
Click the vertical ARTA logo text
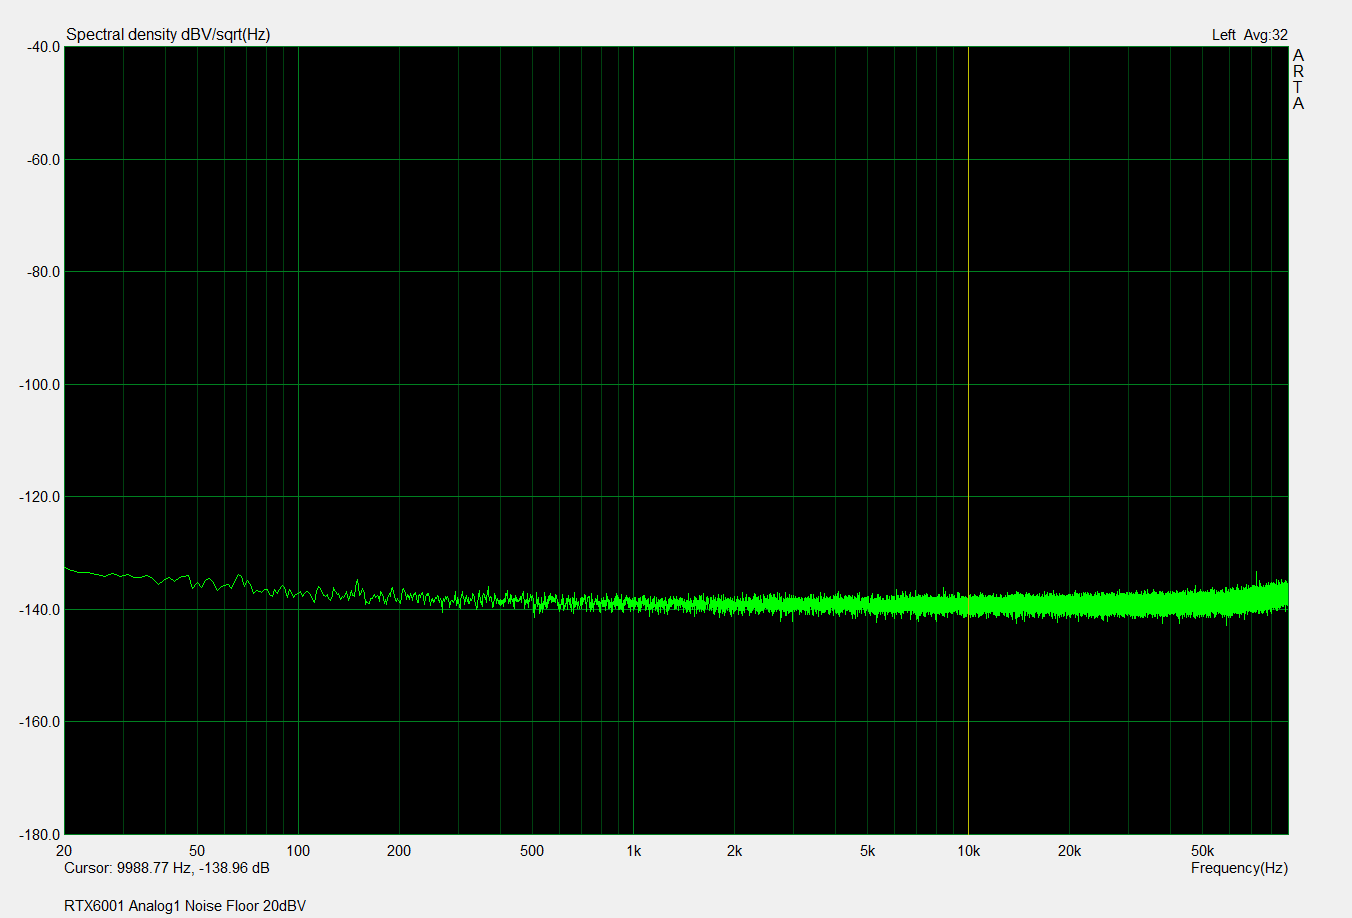(1298, 79)
